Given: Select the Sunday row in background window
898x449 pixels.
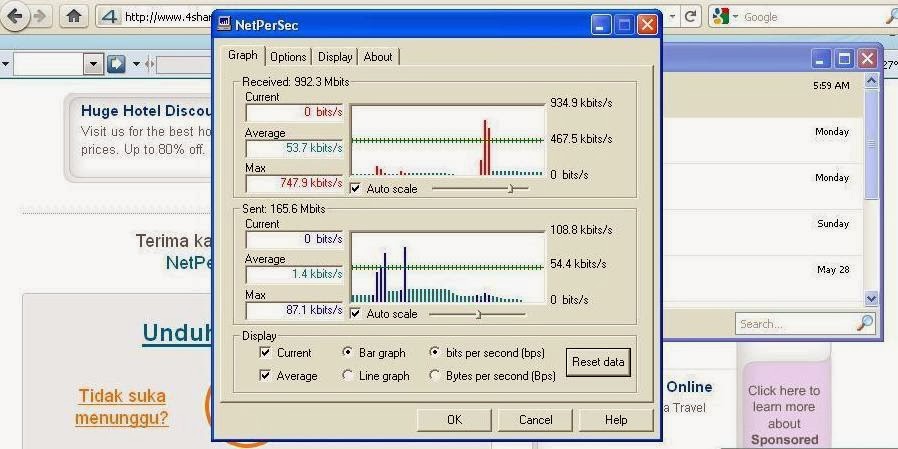Looking at the screenshot, I should click(762, 233).
